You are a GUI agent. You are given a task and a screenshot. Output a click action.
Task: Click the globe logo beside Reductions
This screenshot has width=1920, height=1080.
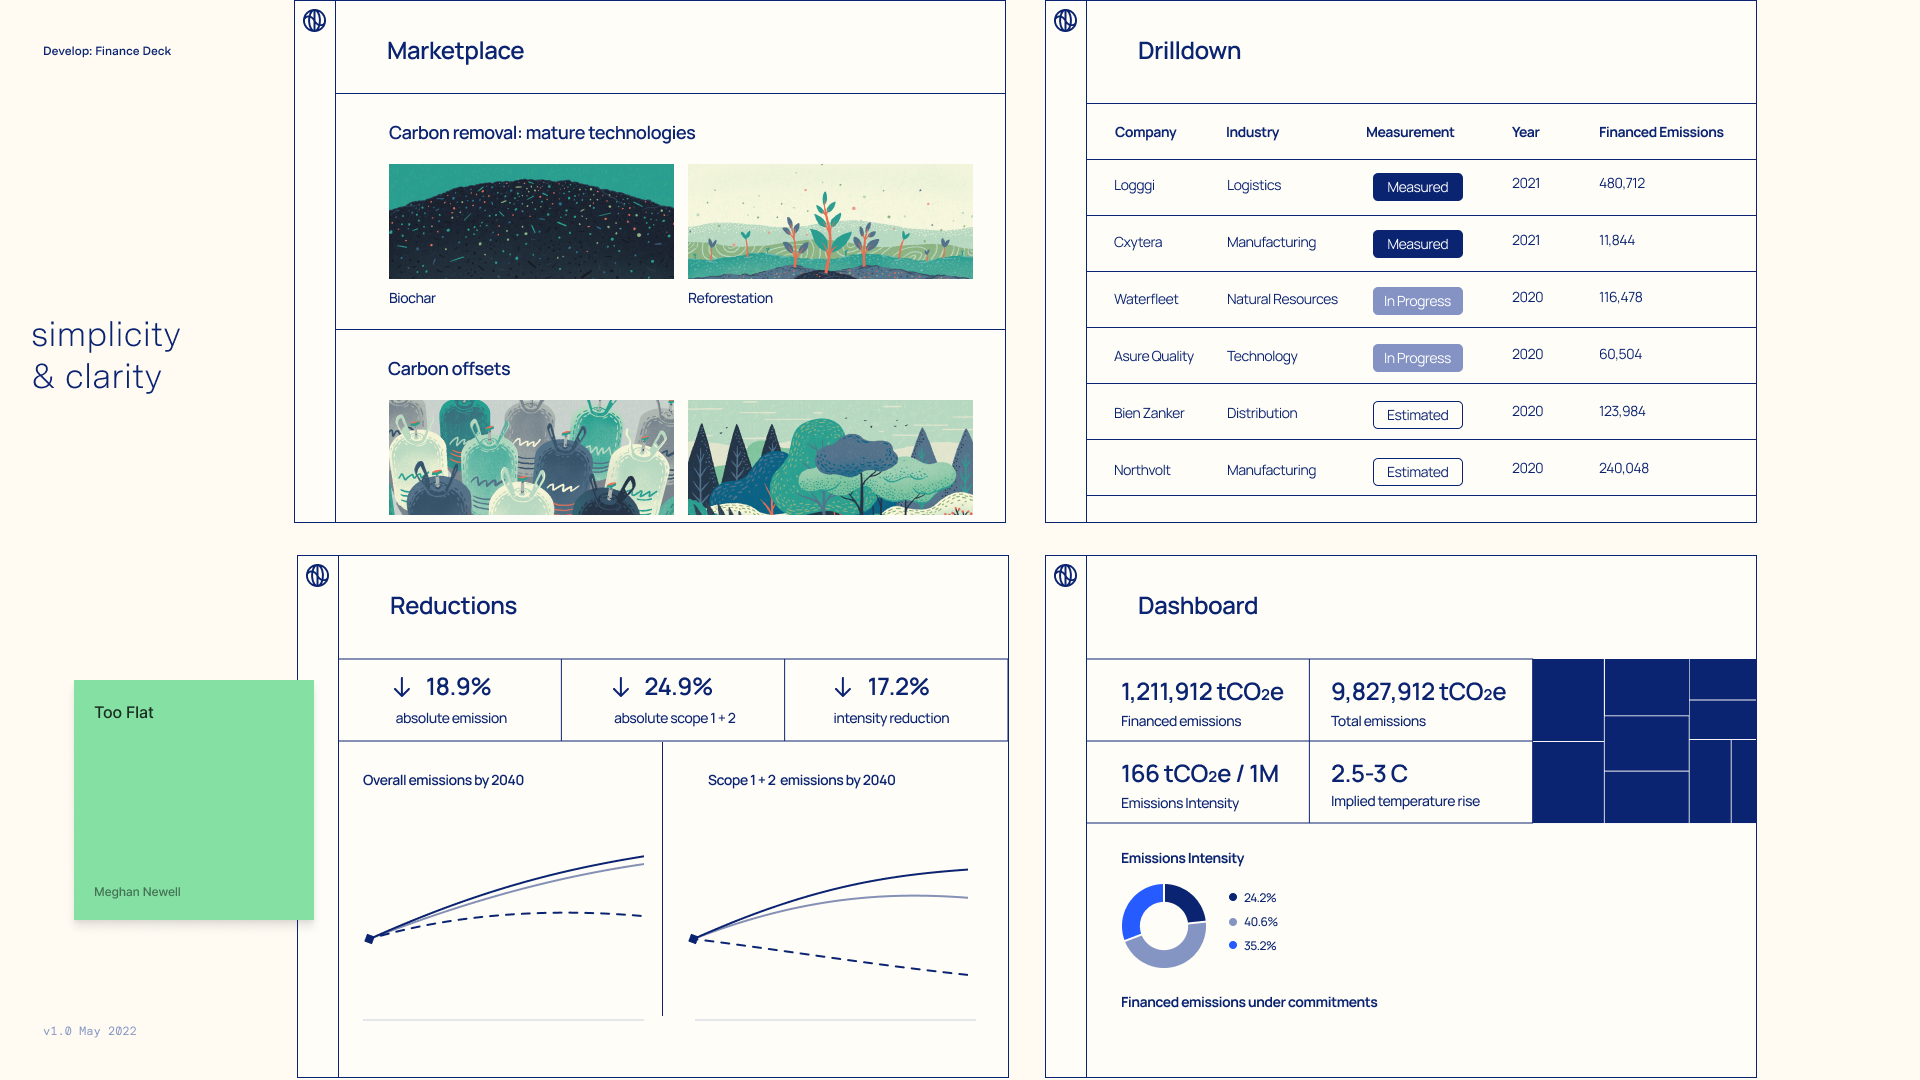pyautogui.click(x=317, y=576)
